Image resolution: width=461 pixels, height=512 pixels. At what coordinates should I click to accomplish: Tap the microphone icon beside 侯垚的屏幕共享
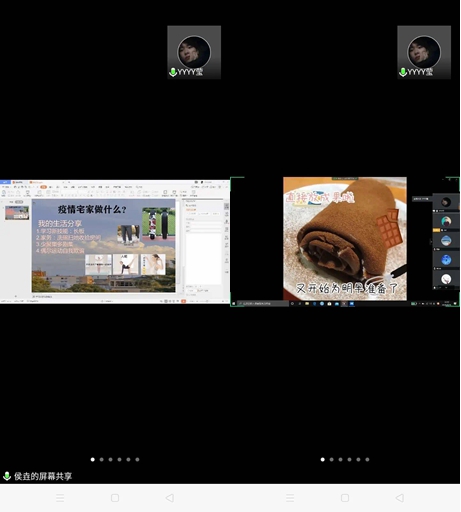click(x=7, y=476)
